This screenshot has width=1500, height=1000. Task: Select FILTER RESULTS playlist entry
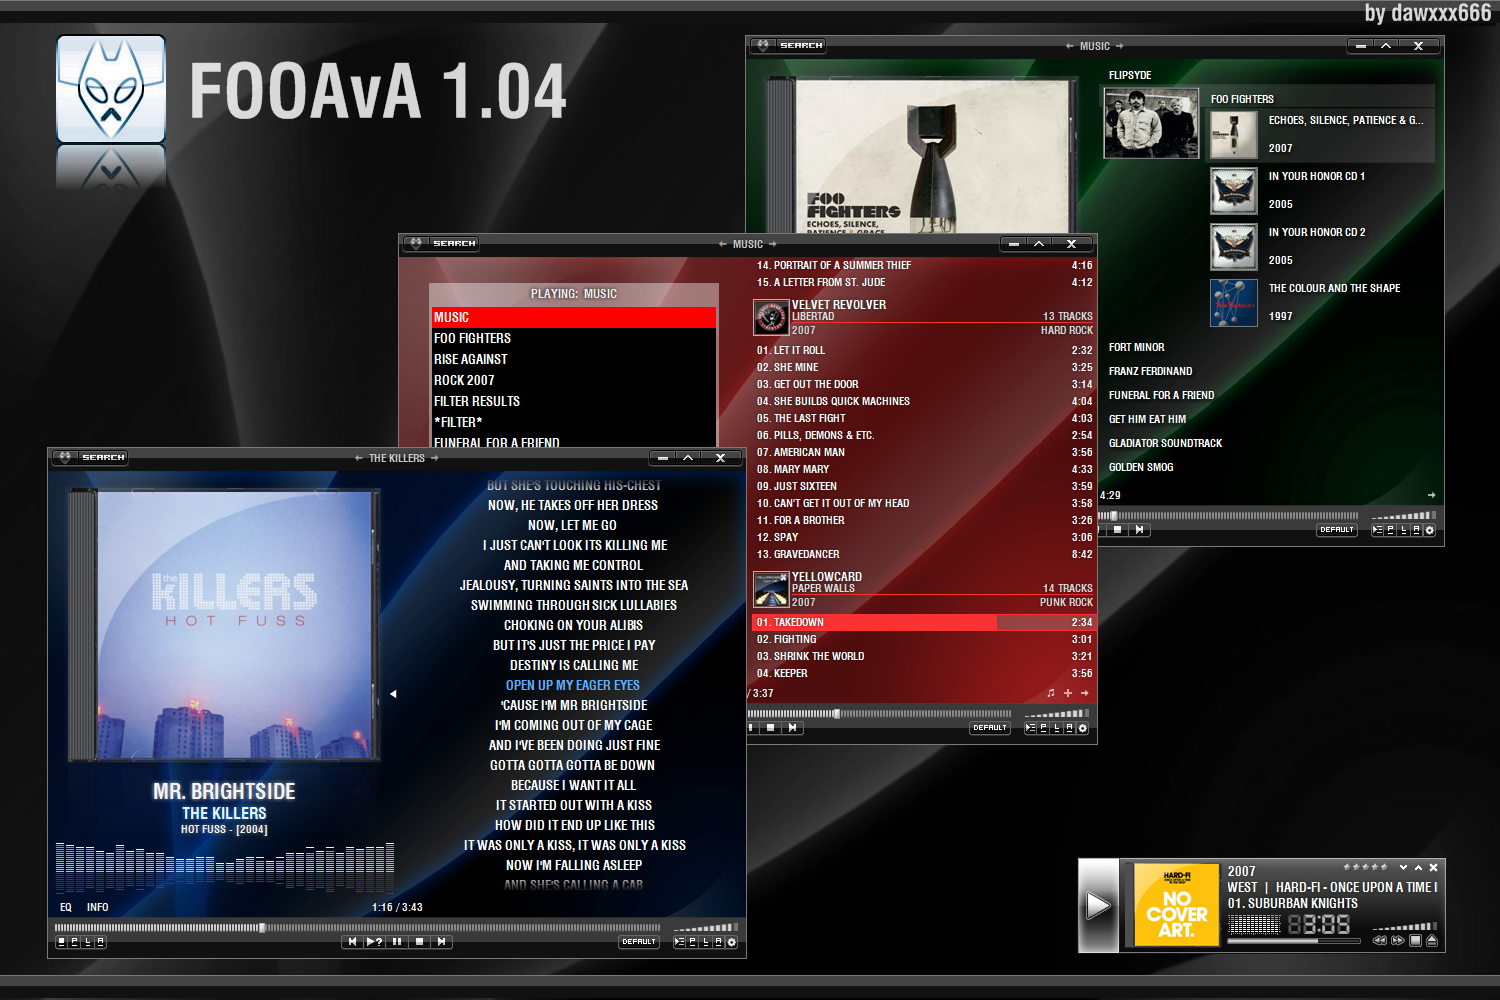point(574,401)
